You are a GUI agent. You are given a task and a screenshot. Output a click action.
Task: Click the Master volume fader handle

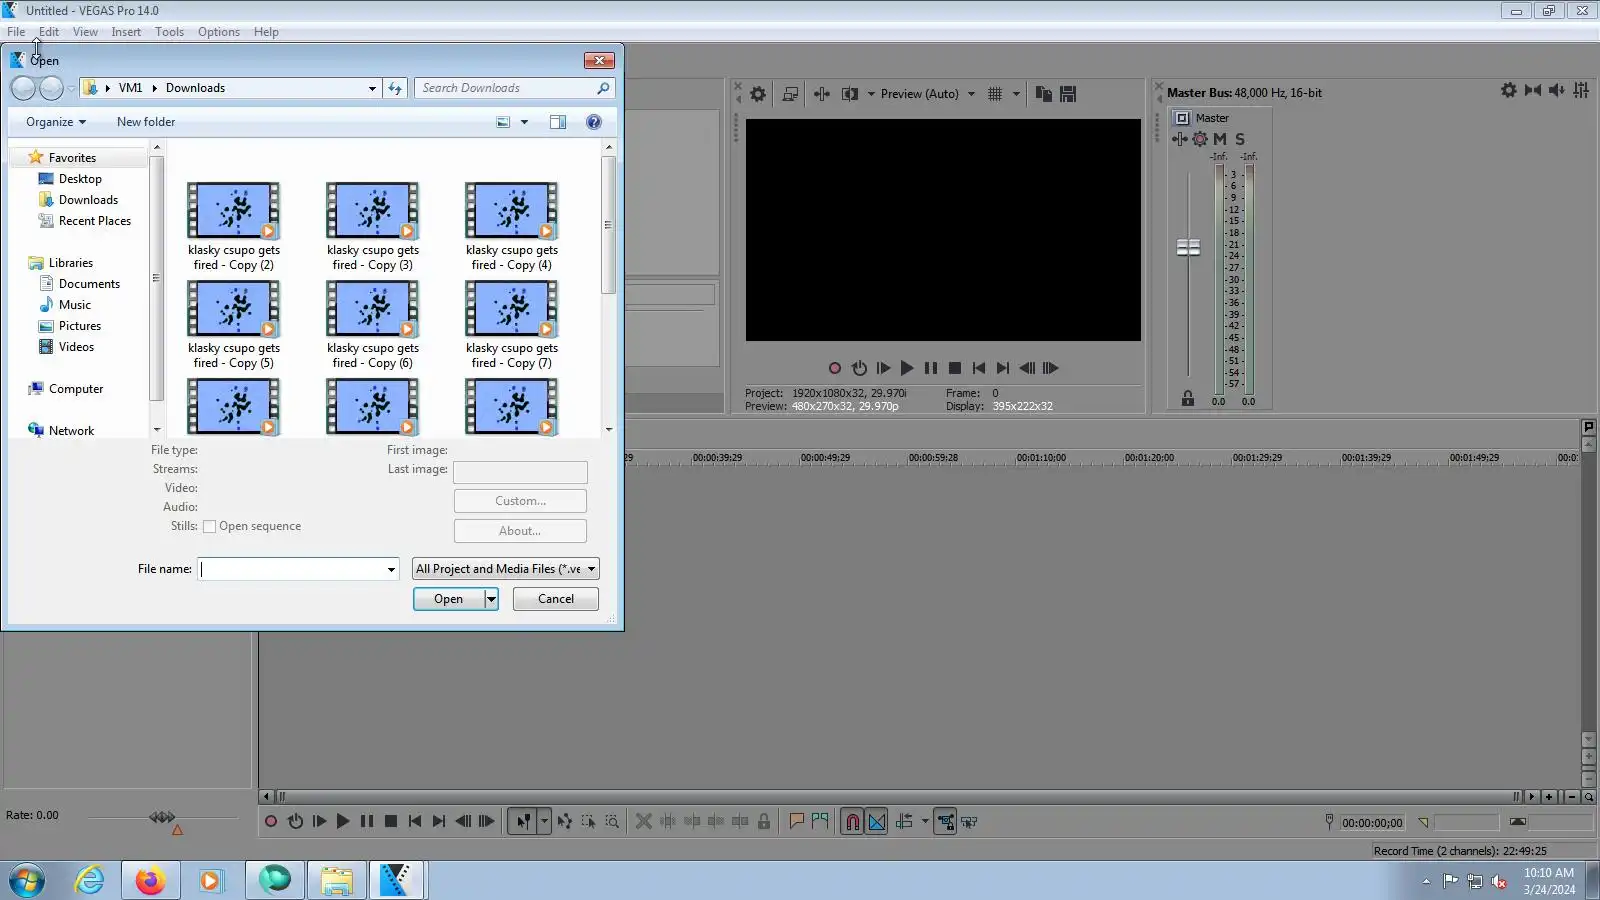pos(1188,247)
